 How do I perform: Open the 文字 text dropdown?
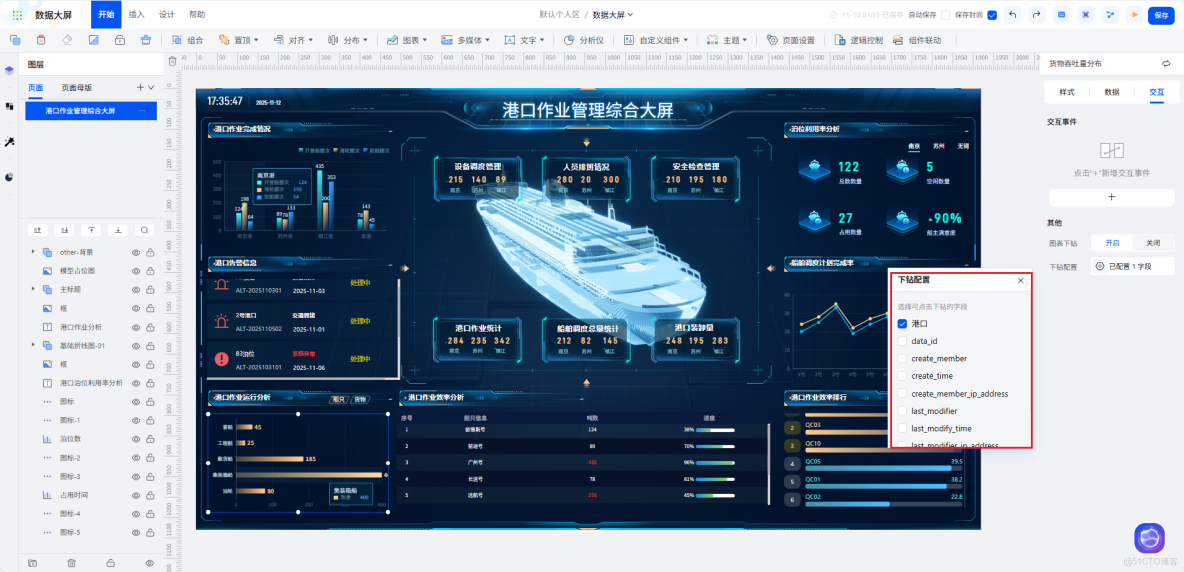(524, 40)
